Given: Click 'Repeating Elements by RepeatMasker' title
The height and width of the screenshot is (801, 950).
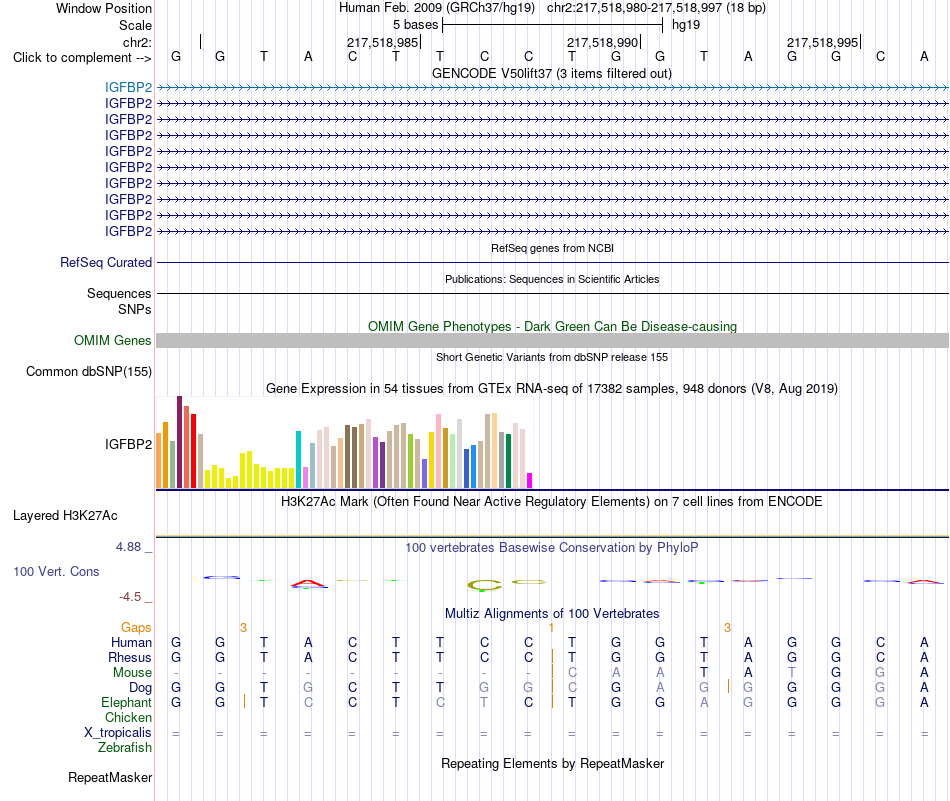Looking at the screenshot, I should pos(552,763).
